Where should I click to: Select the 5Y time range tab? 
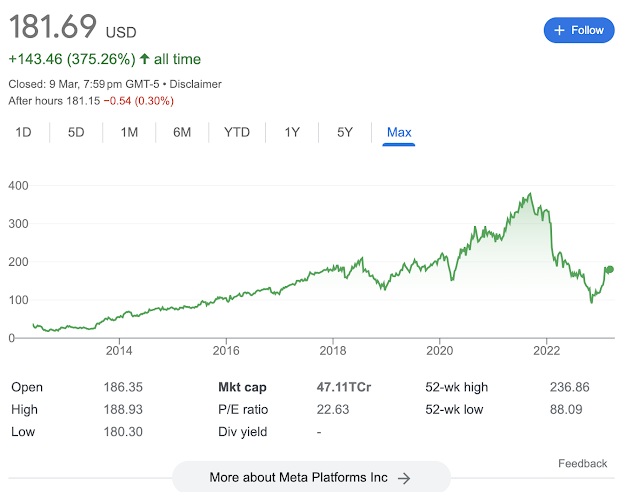(x=344, y=132)
